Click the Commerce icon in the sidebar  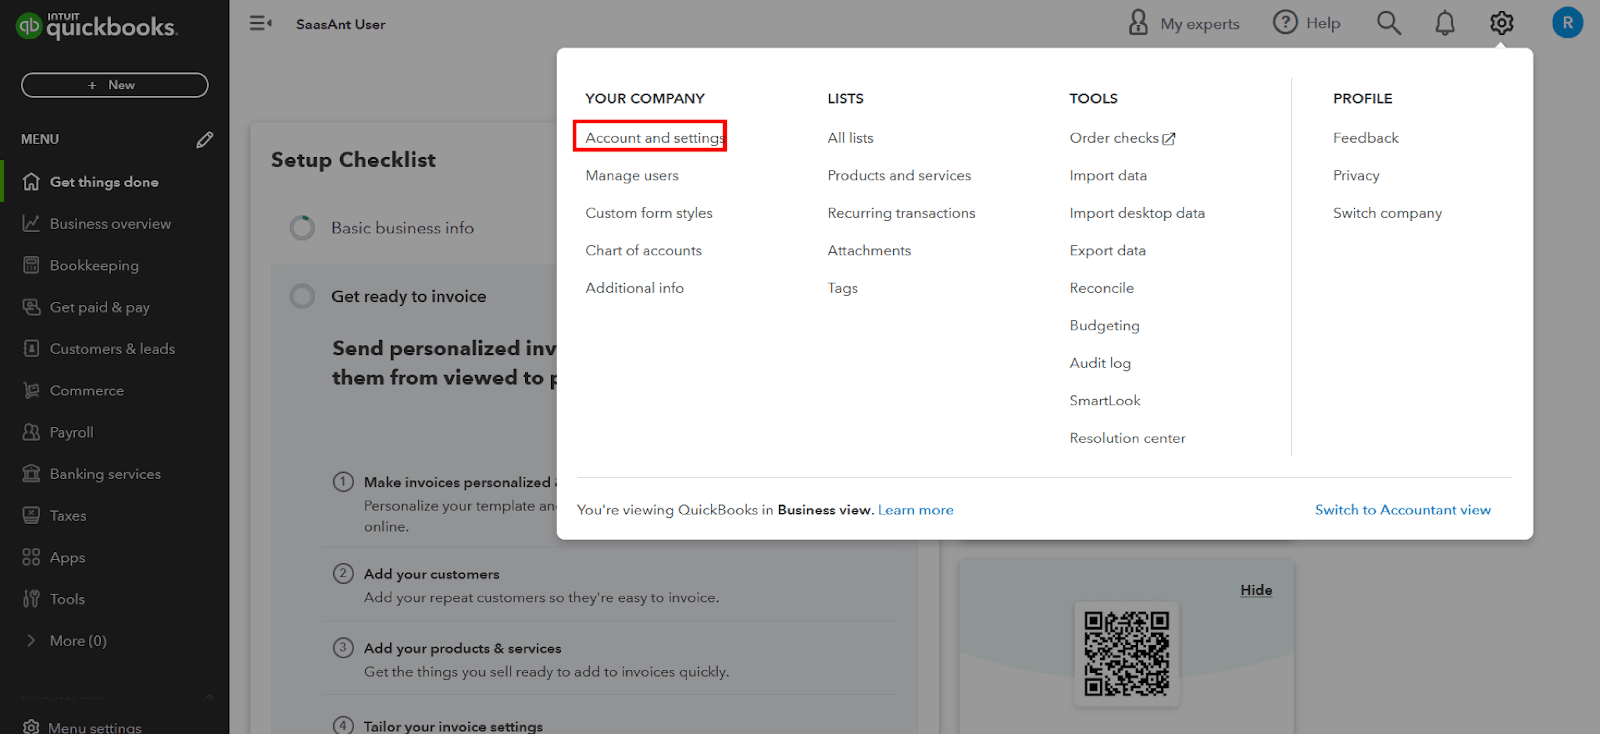click(31, 390)
